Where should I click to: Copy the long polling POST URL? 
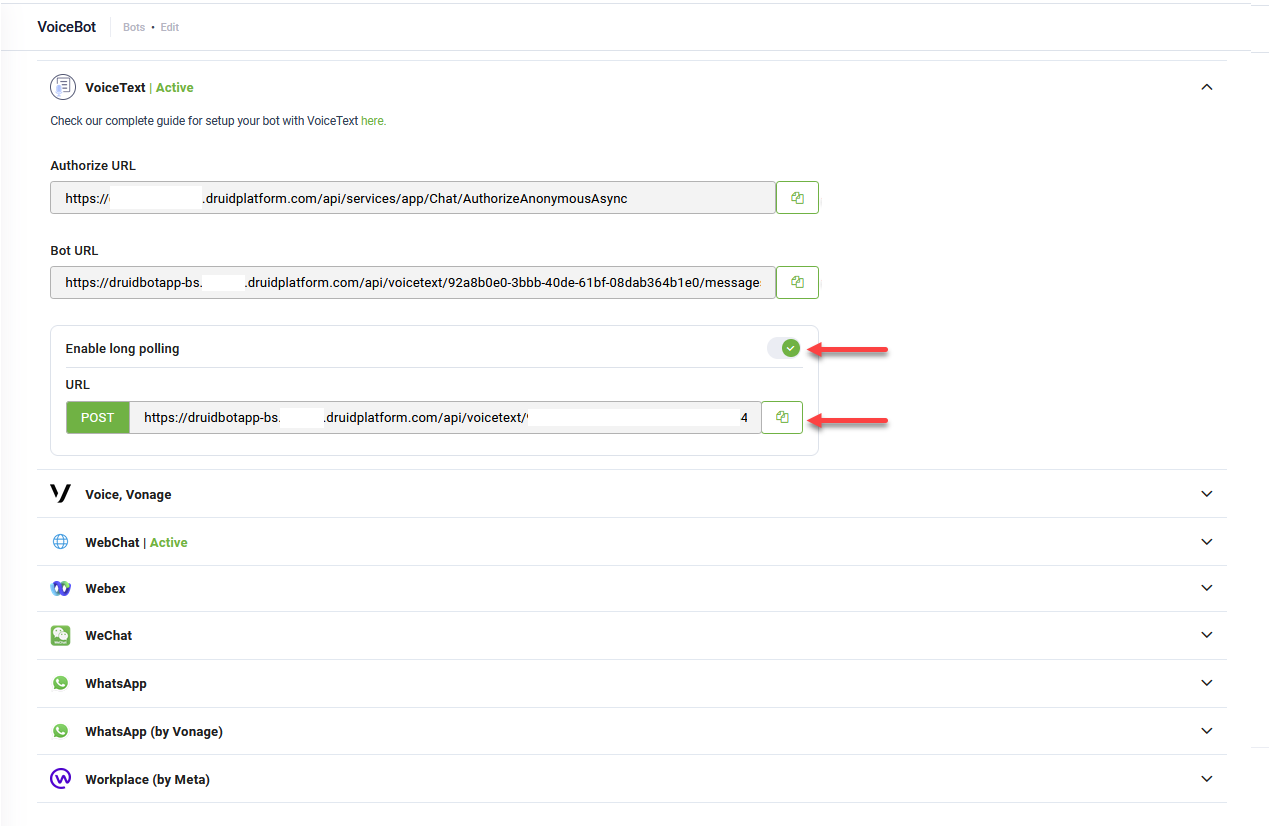pos(782,417)
